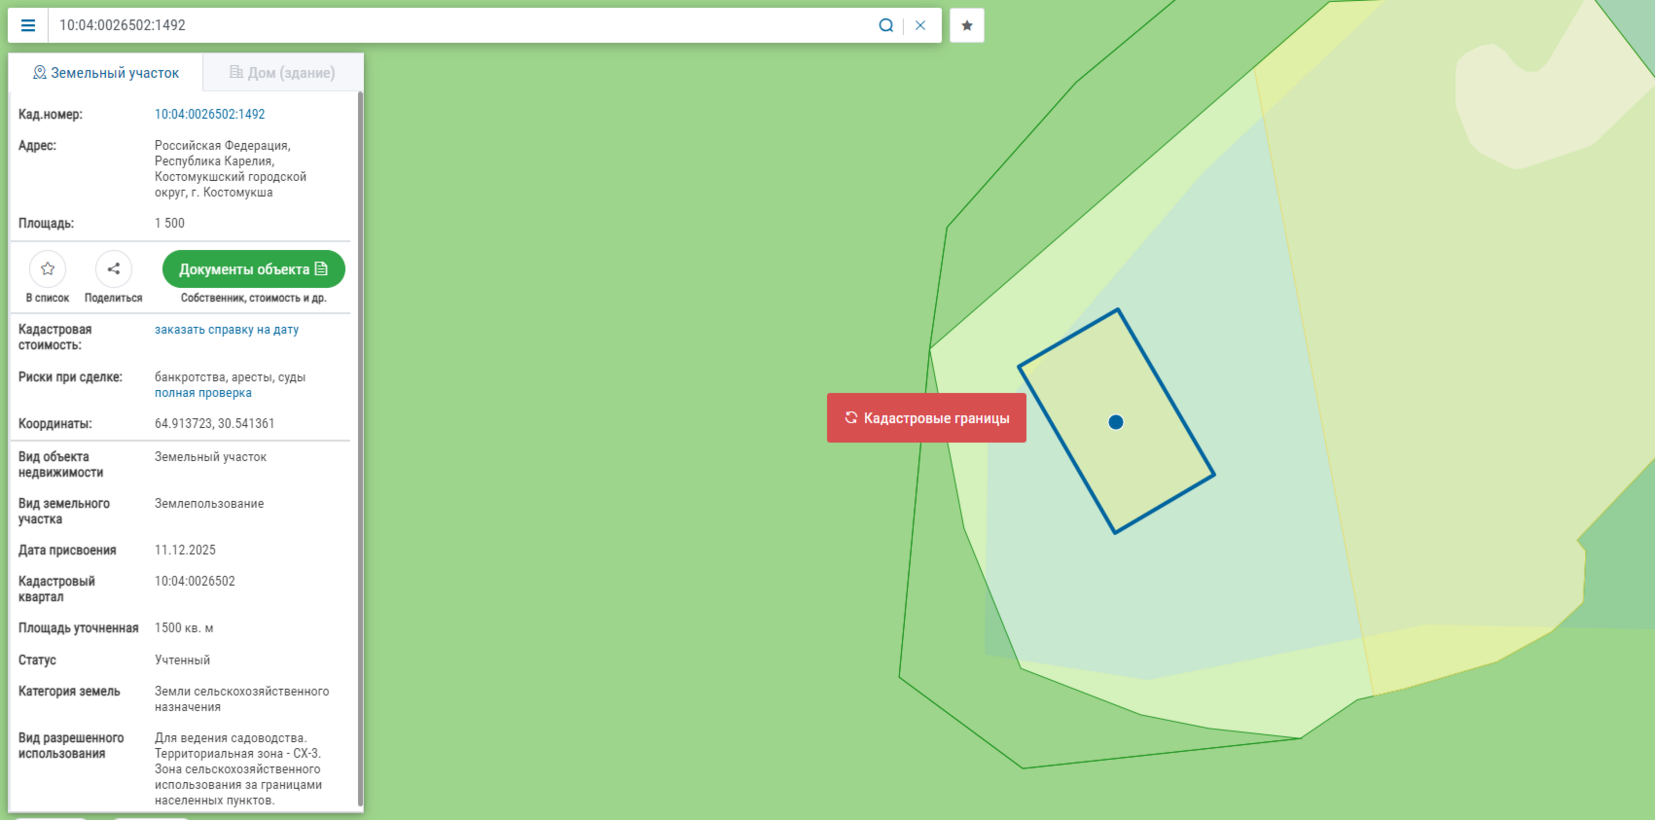Open the hamburger main menu
This screenshot has width=1655, height=820.
(x=28, y=26)
